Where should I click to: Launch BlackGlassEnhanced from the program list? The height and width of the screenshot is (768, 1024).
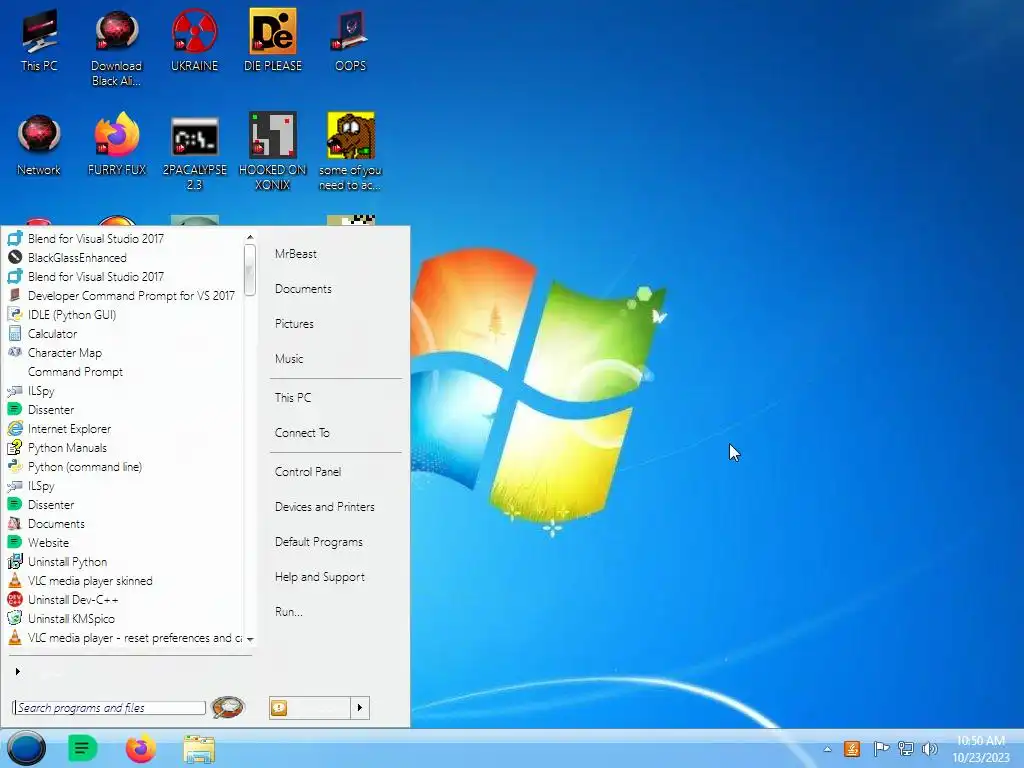(77, 258)
